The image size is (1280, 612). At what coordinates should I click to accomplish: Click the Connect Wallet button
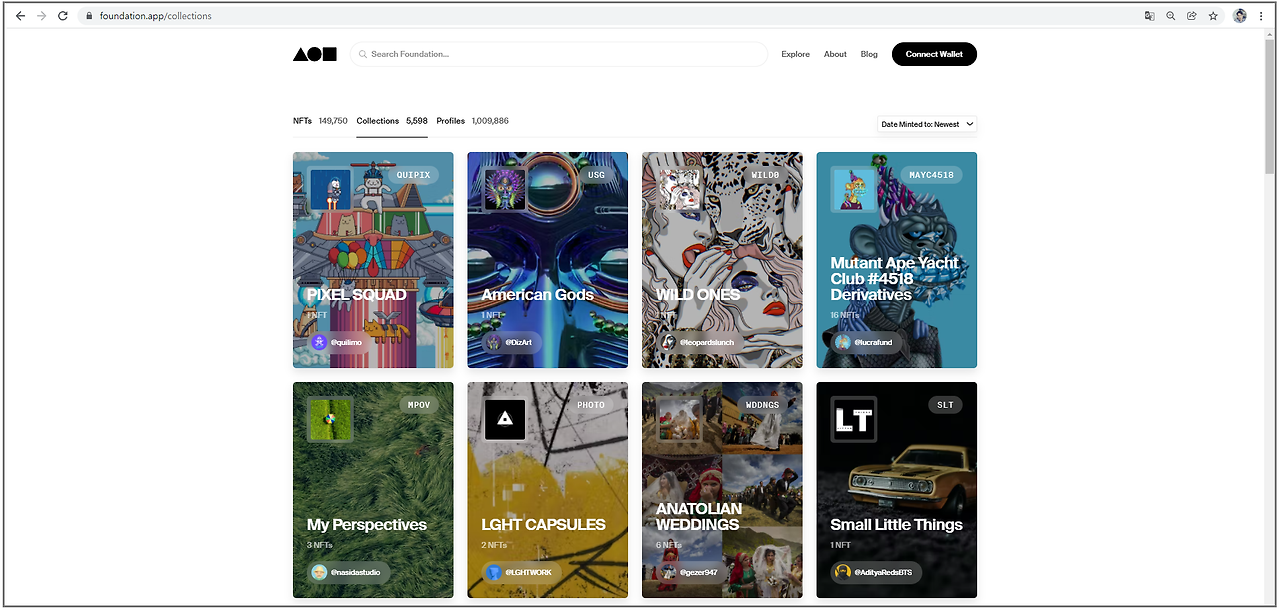pyautogui.click(x=934, y=54)
